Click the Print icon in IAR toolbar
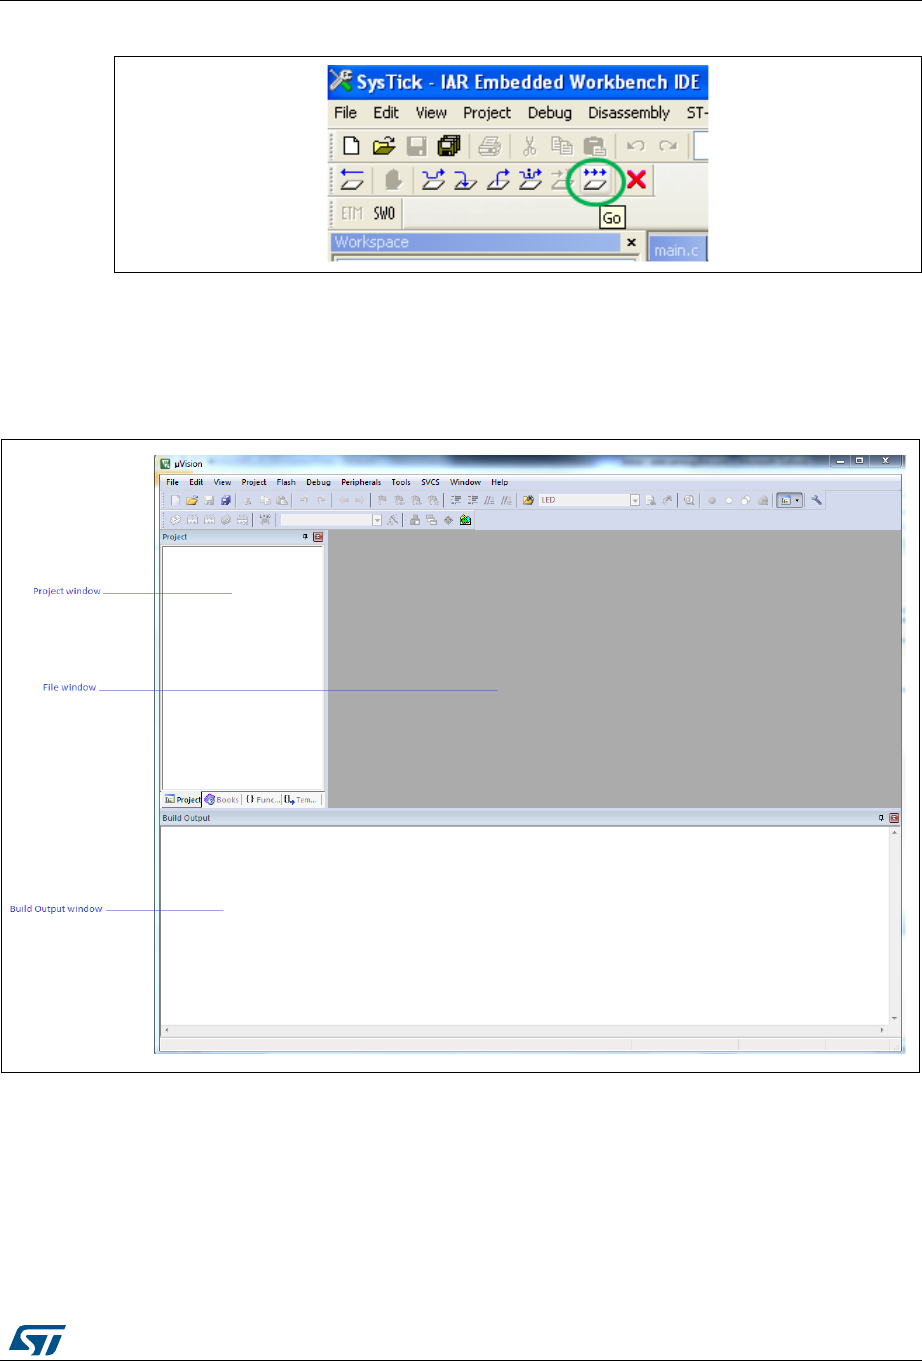Screen dimensions: 922x1361 pos(489,146)
